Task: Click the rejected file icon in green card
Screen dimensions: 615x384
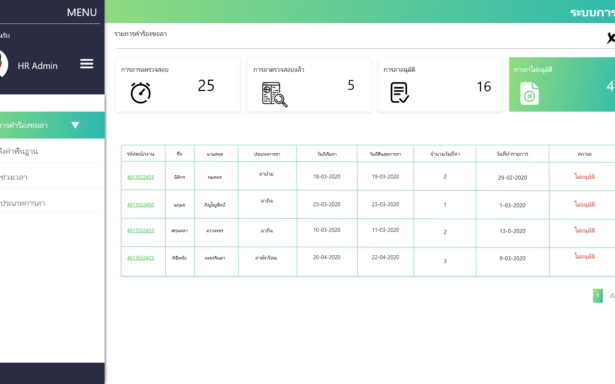Action: coord(529,93)
